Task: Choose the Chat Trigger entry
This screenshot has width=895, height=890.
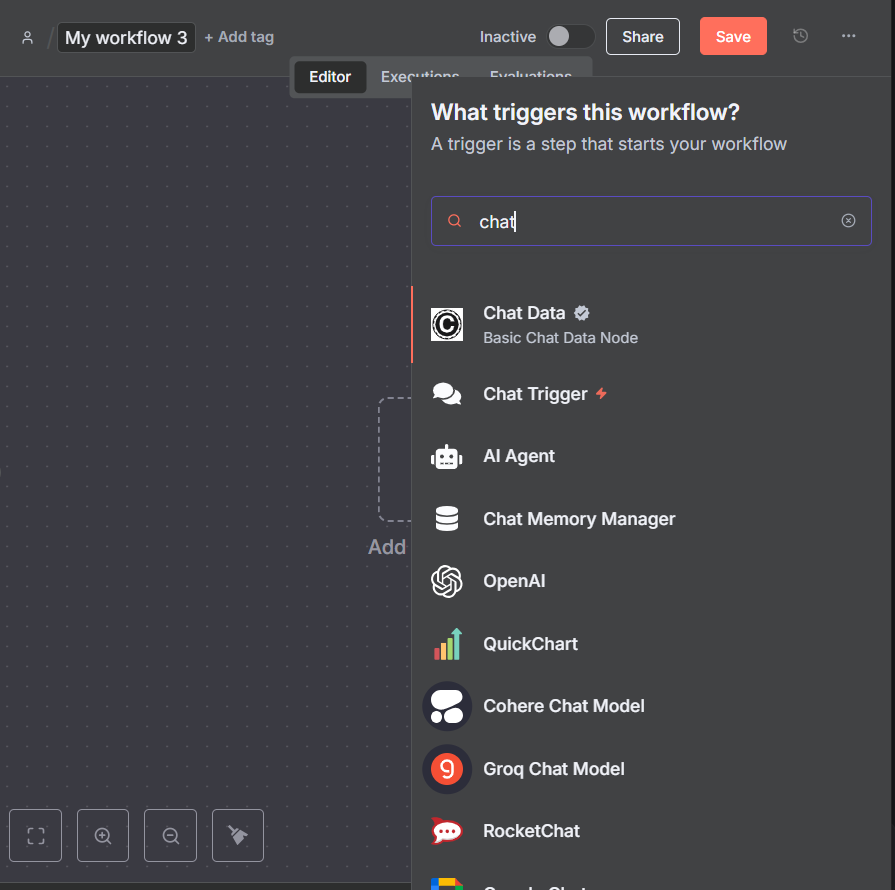Action: [x=653, y=394]
